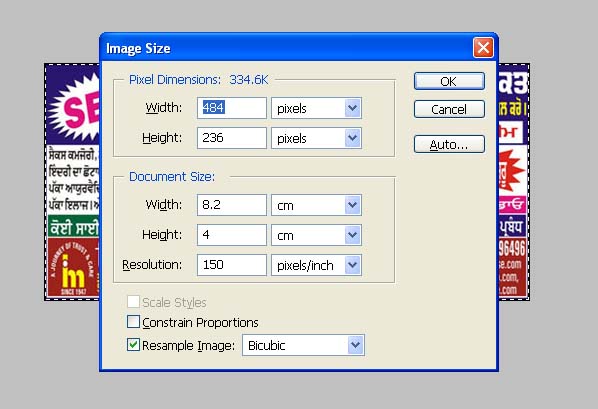
Task: Toggle the Scale Styles checkbox
Action: (x=133, y=302)
